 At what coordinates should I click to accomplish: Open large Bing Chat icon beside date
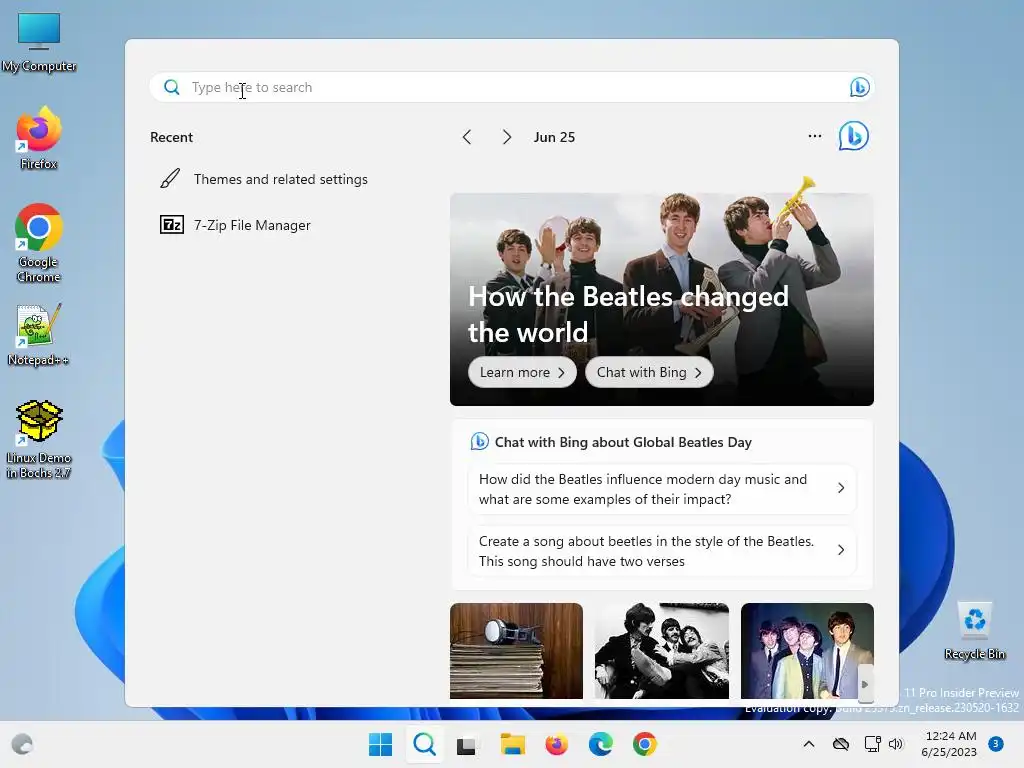(854, 136)
